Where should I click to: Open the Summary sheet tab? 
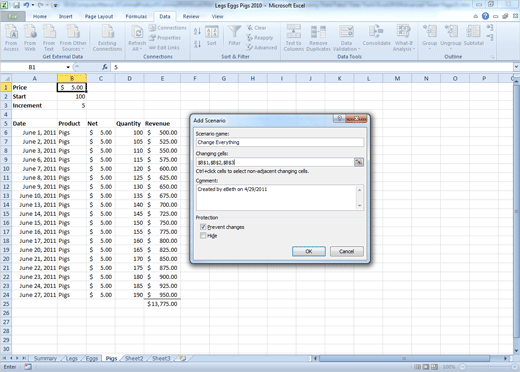coord(45,358)
